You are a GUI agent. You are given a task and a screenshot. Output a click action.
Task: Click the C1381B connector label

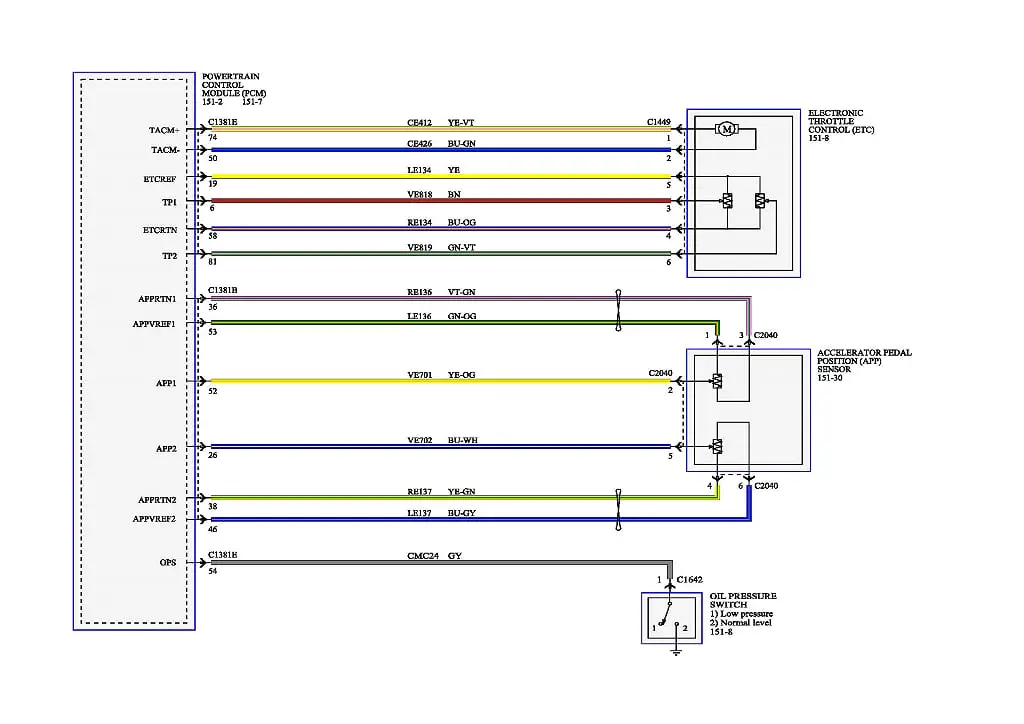223,291
